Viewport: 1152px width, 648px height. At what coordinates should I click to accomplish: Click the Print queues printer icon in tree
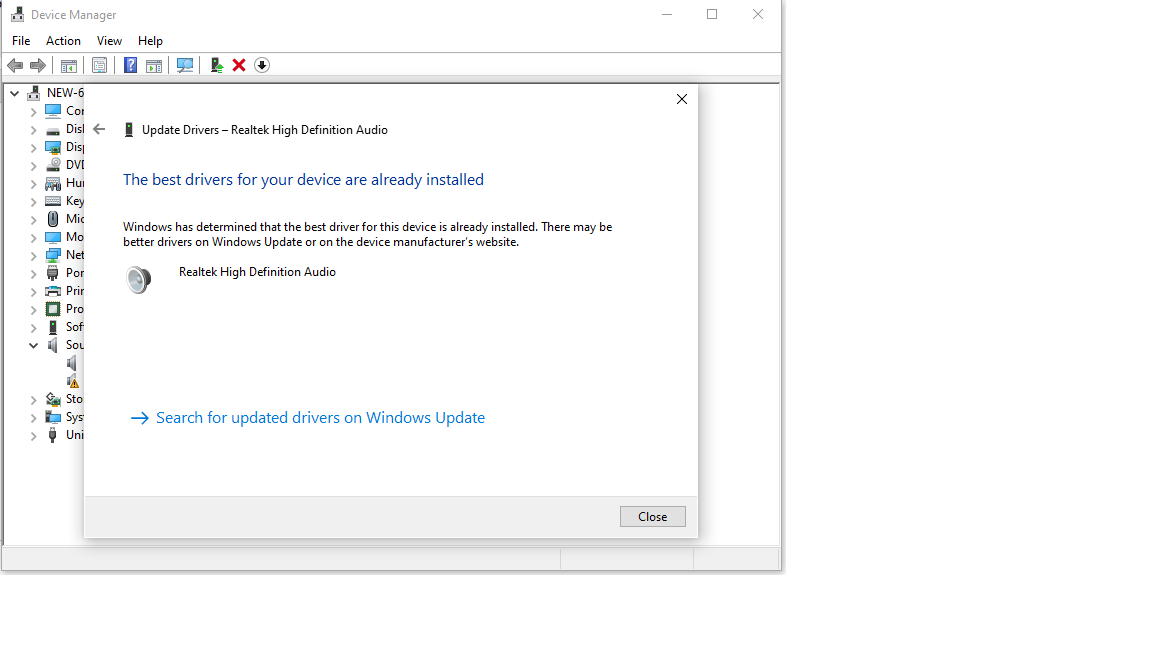point(53,291)
